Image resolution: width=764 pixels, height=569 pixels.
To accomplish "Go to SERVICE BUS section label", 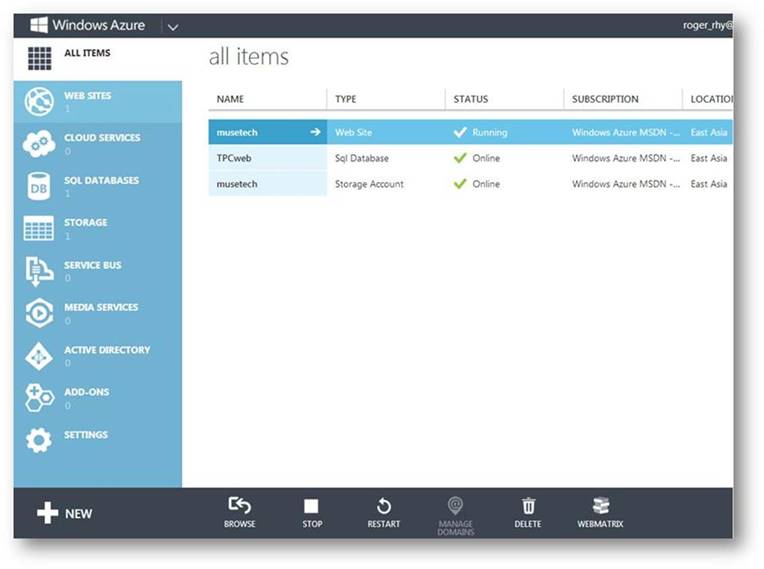I will [x=93, y=265].
